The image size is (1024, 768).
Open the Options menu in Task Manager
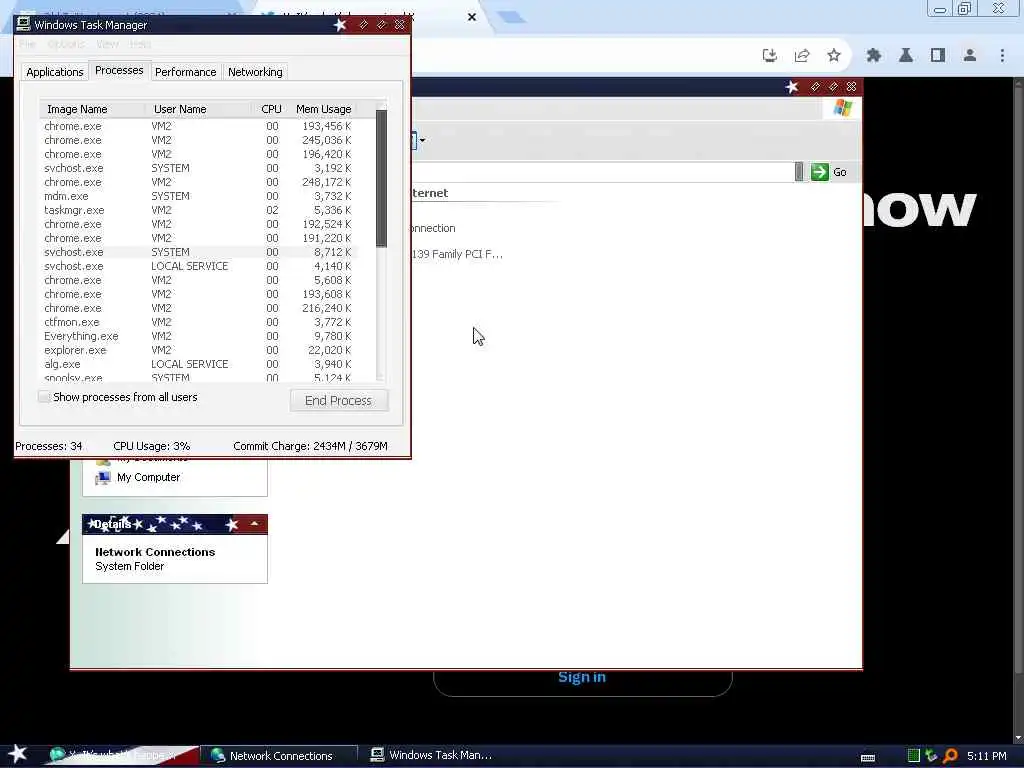(66, 44)
